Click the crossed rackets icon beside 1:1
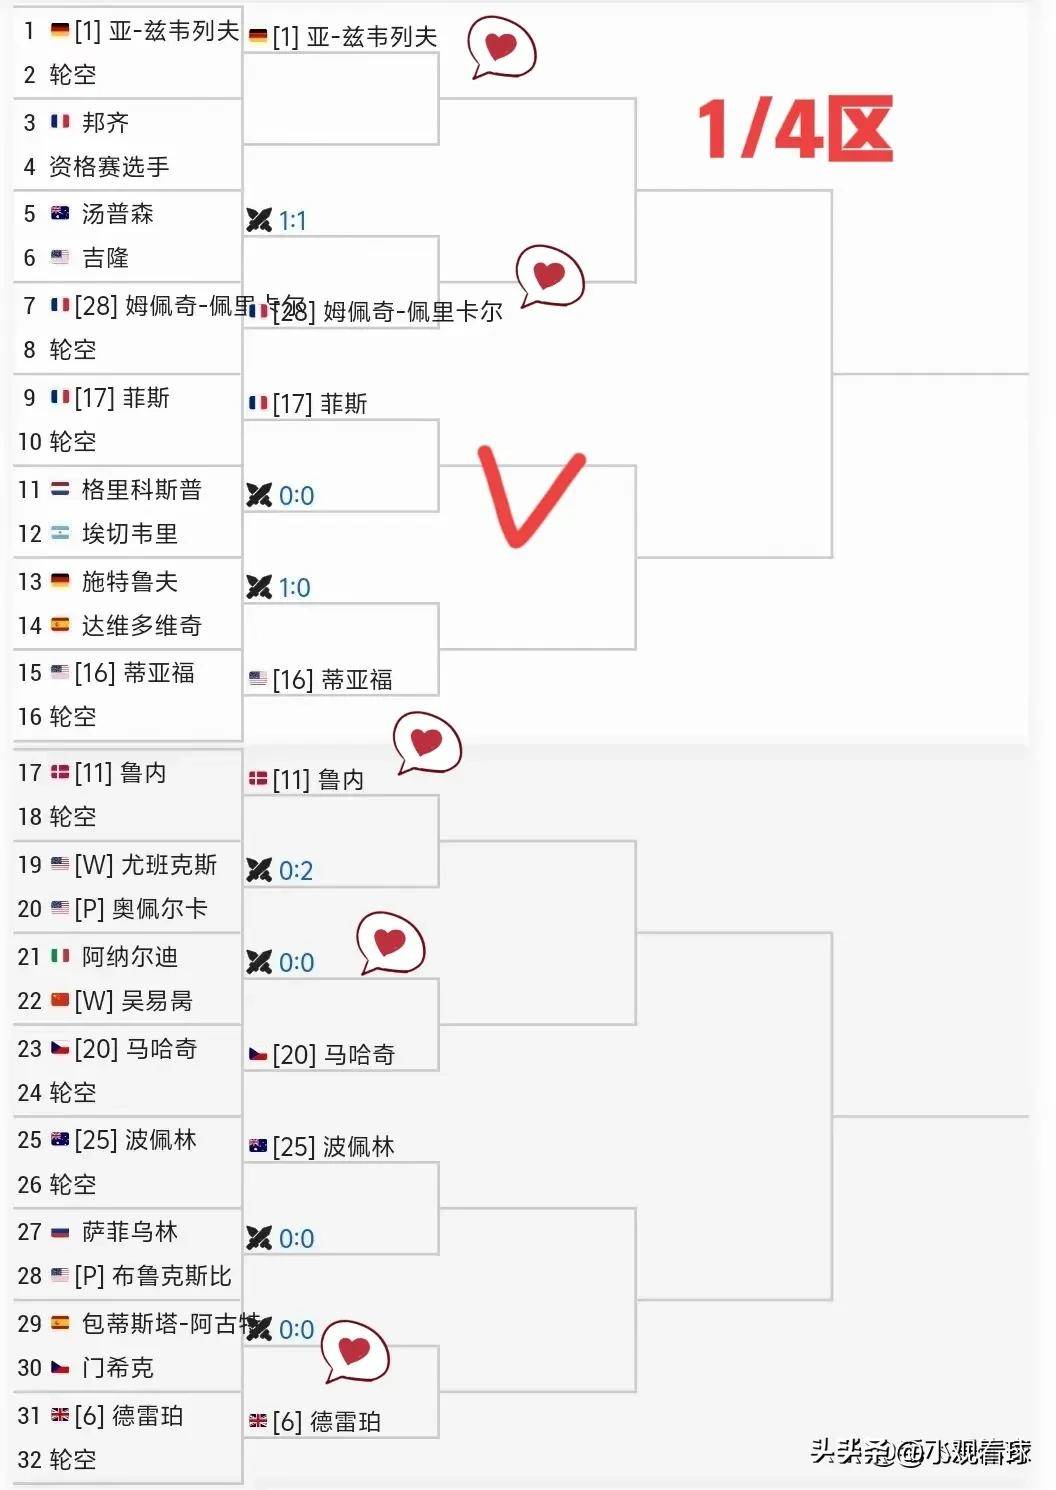 tap(259, 220)
